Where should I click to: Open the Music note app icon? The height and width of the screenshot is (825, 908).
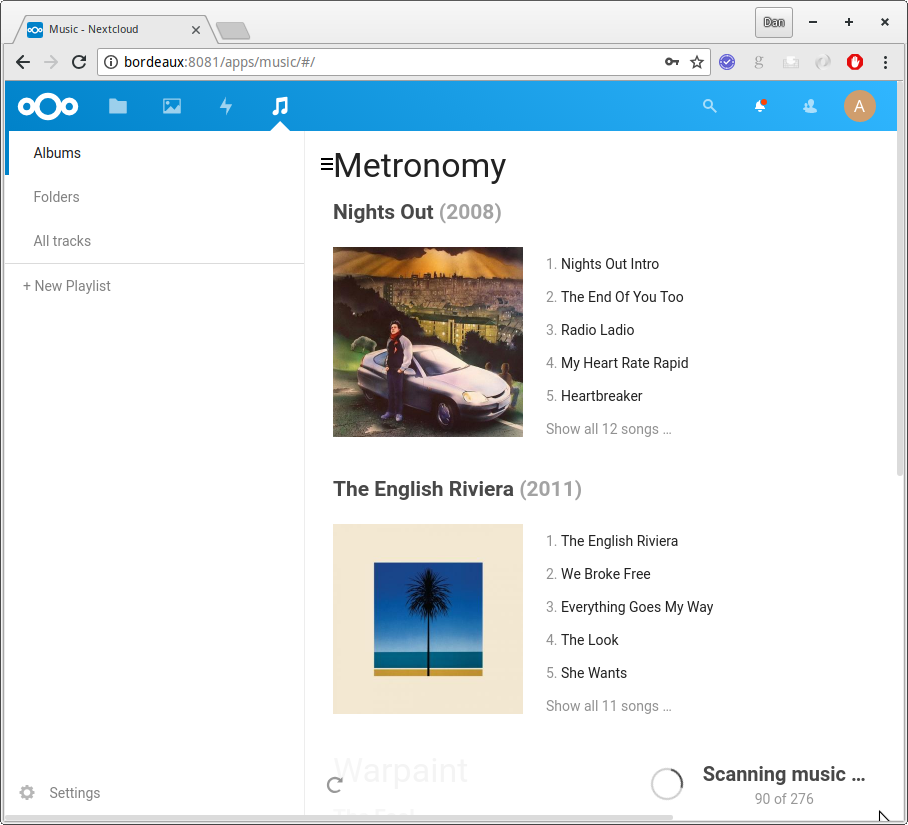(x=280, y=107)
